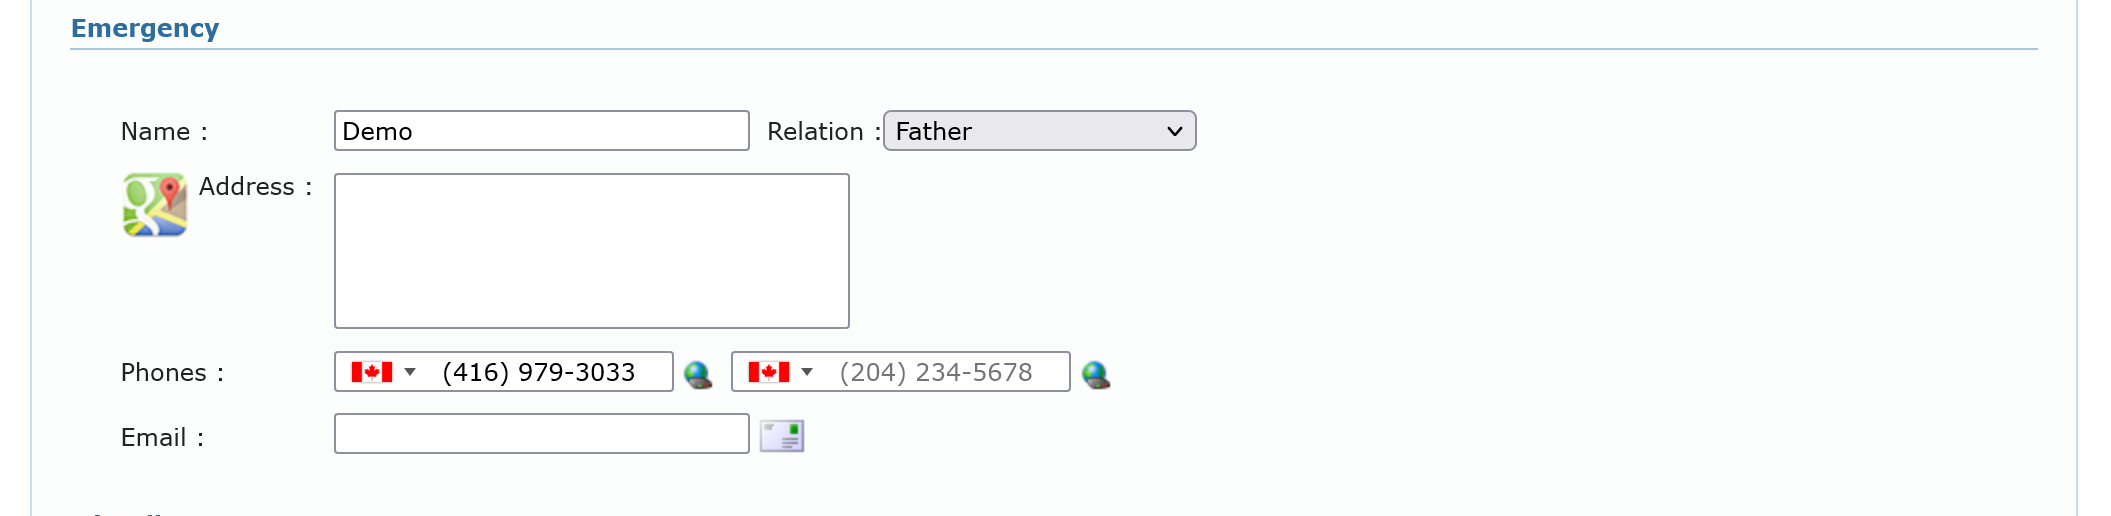
Task: Click inside the Address text area
Action: [591, 251]
